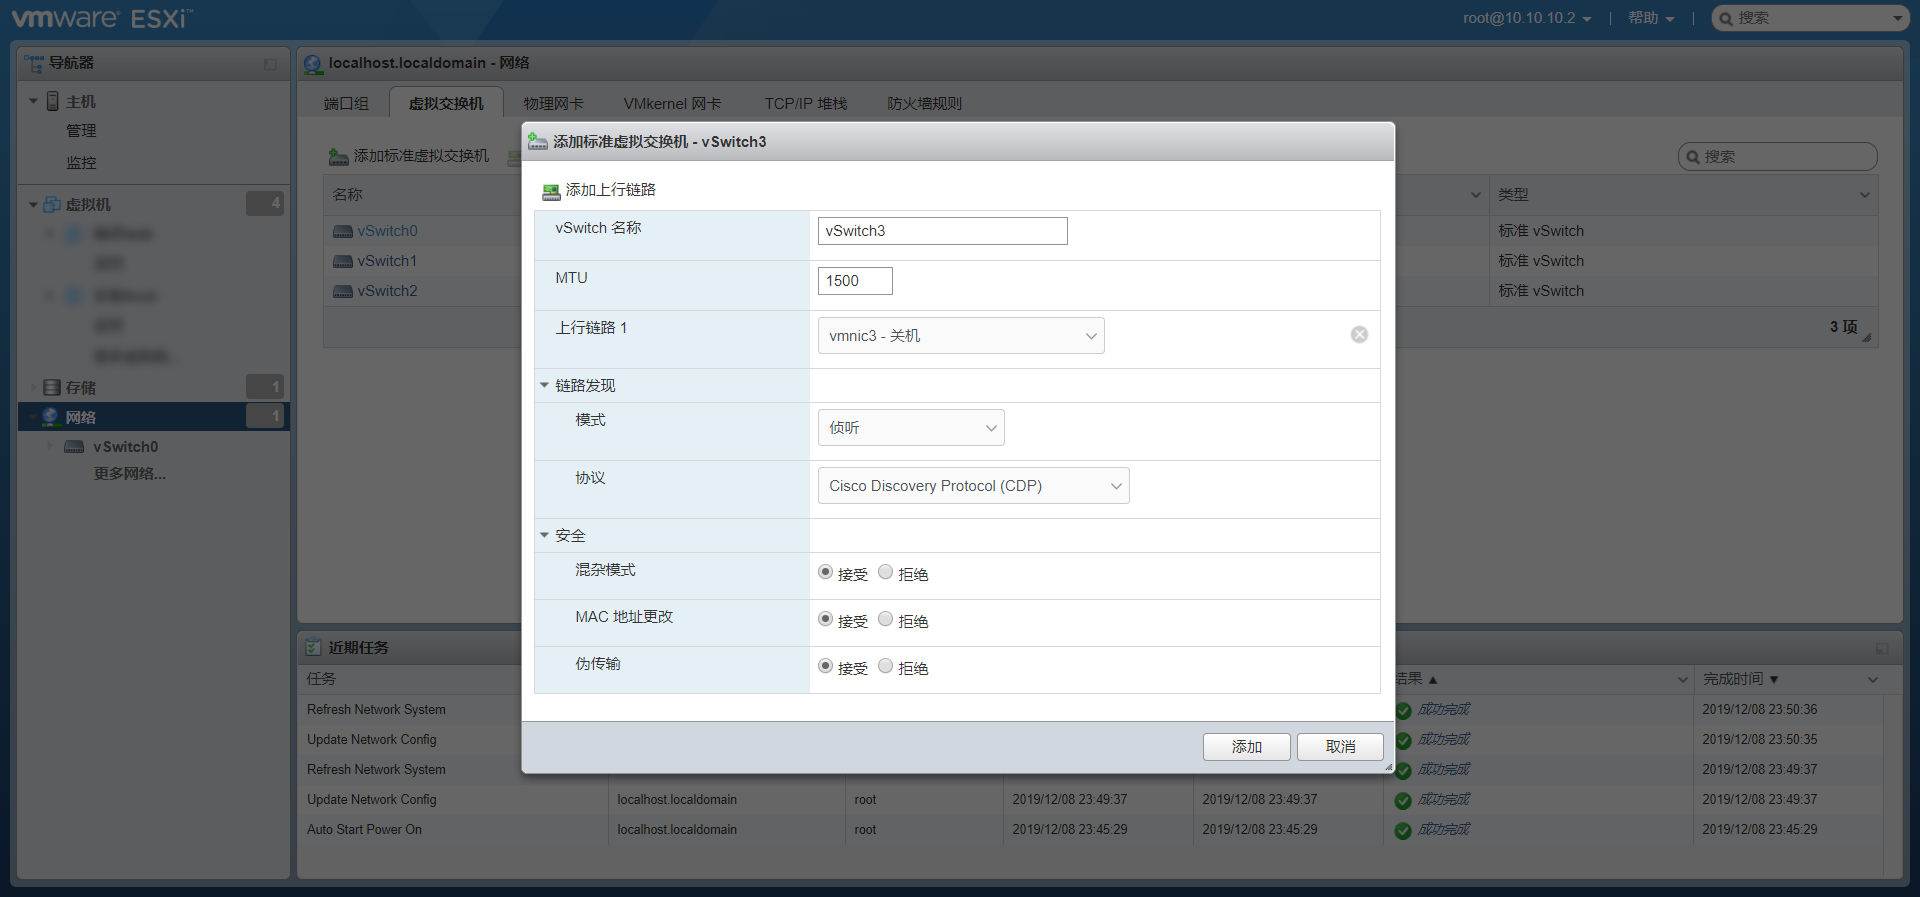The width and height of the screenshot is (1920, 897).
Task: Click the 名称 column header
Action: tap(347, 195)
